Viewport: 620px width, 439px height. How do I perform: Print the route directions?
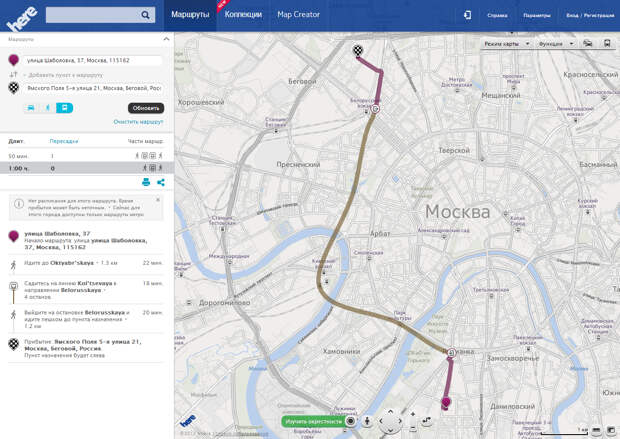coord(146,182)
